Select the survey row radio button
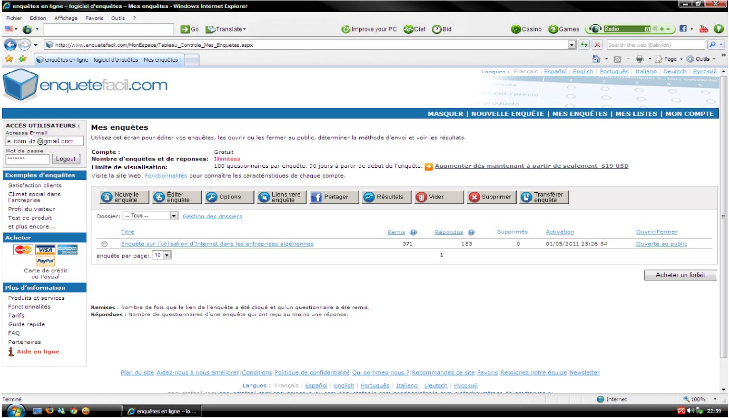Screen dimensions: 729x418 pos(104,244)
